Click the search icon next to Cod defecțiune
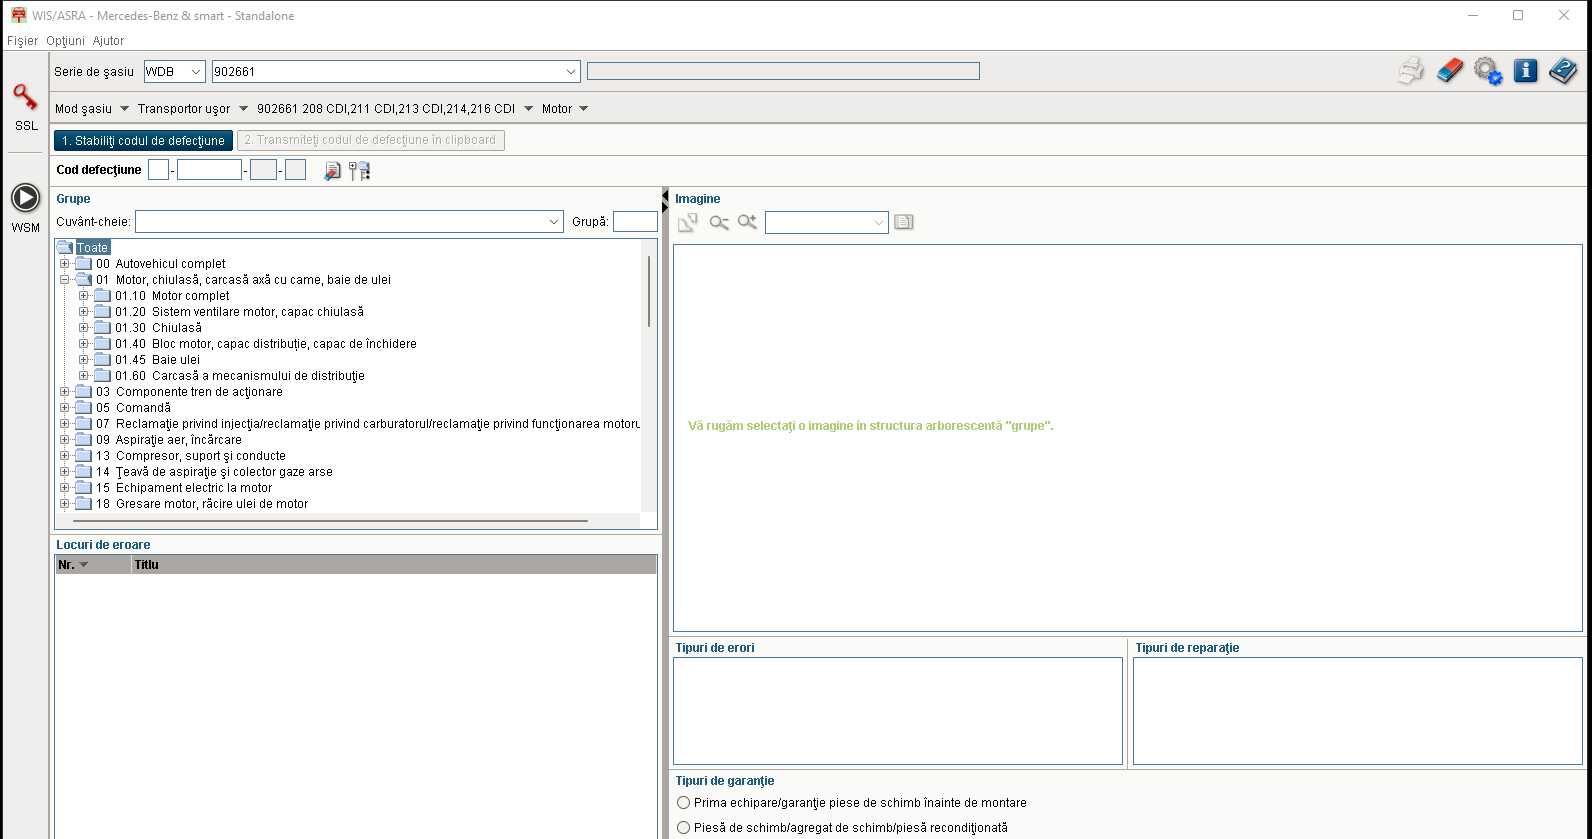 click(x=332, y=171)
